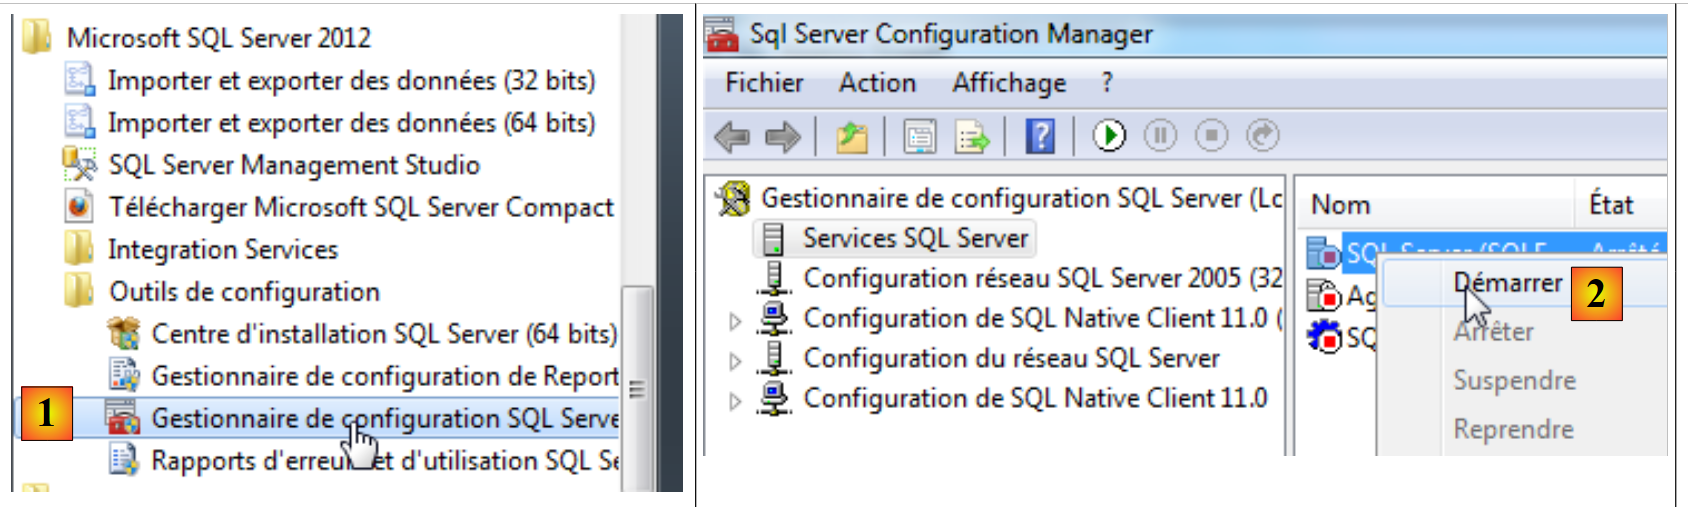Select Services SQL Server in the tree
This screenshot has width=1688, height=507.
(914, 238)
